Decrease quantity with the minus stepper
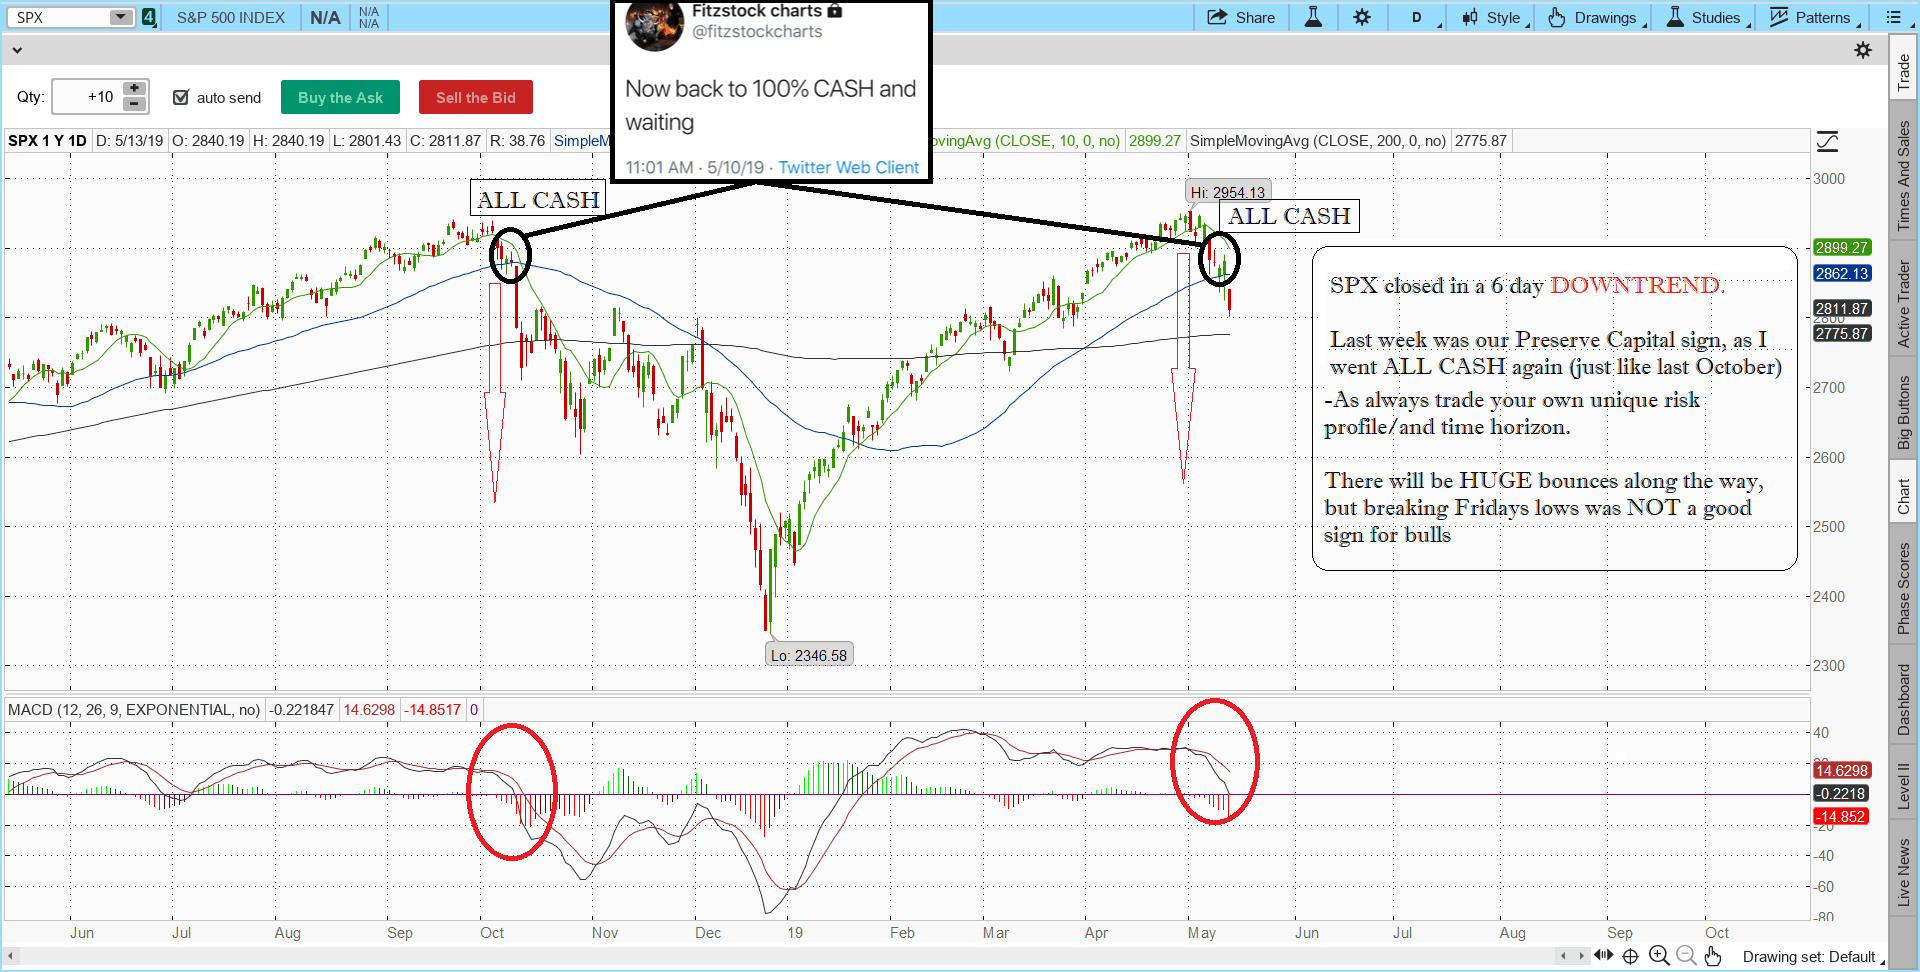This screenshot has width=1920, height=972. click(134, 104)
